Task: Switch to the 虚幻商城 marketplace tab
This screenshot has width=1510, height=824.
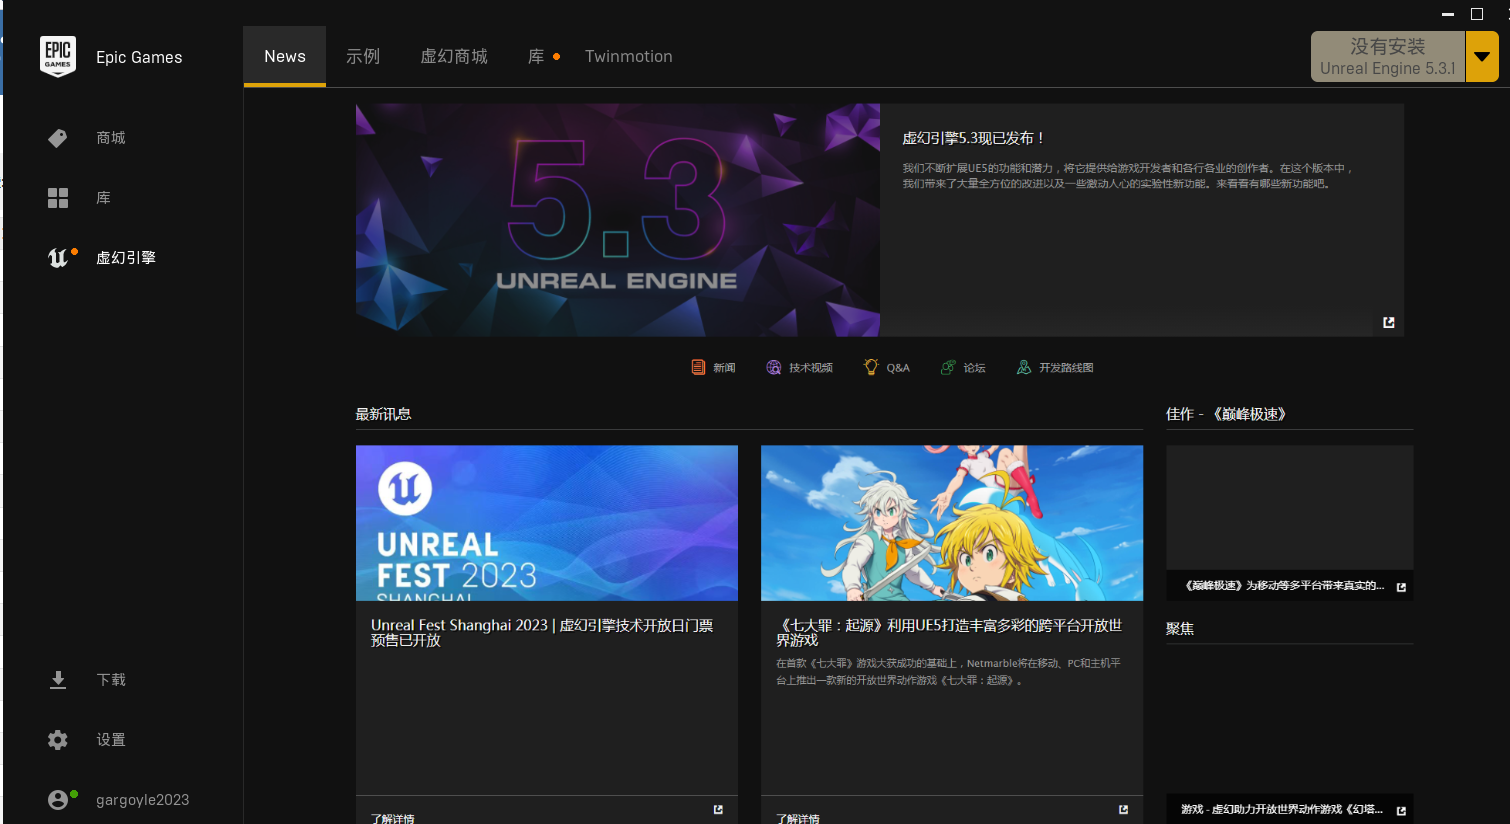Action: pyautogui.click(x=454, y=57)
